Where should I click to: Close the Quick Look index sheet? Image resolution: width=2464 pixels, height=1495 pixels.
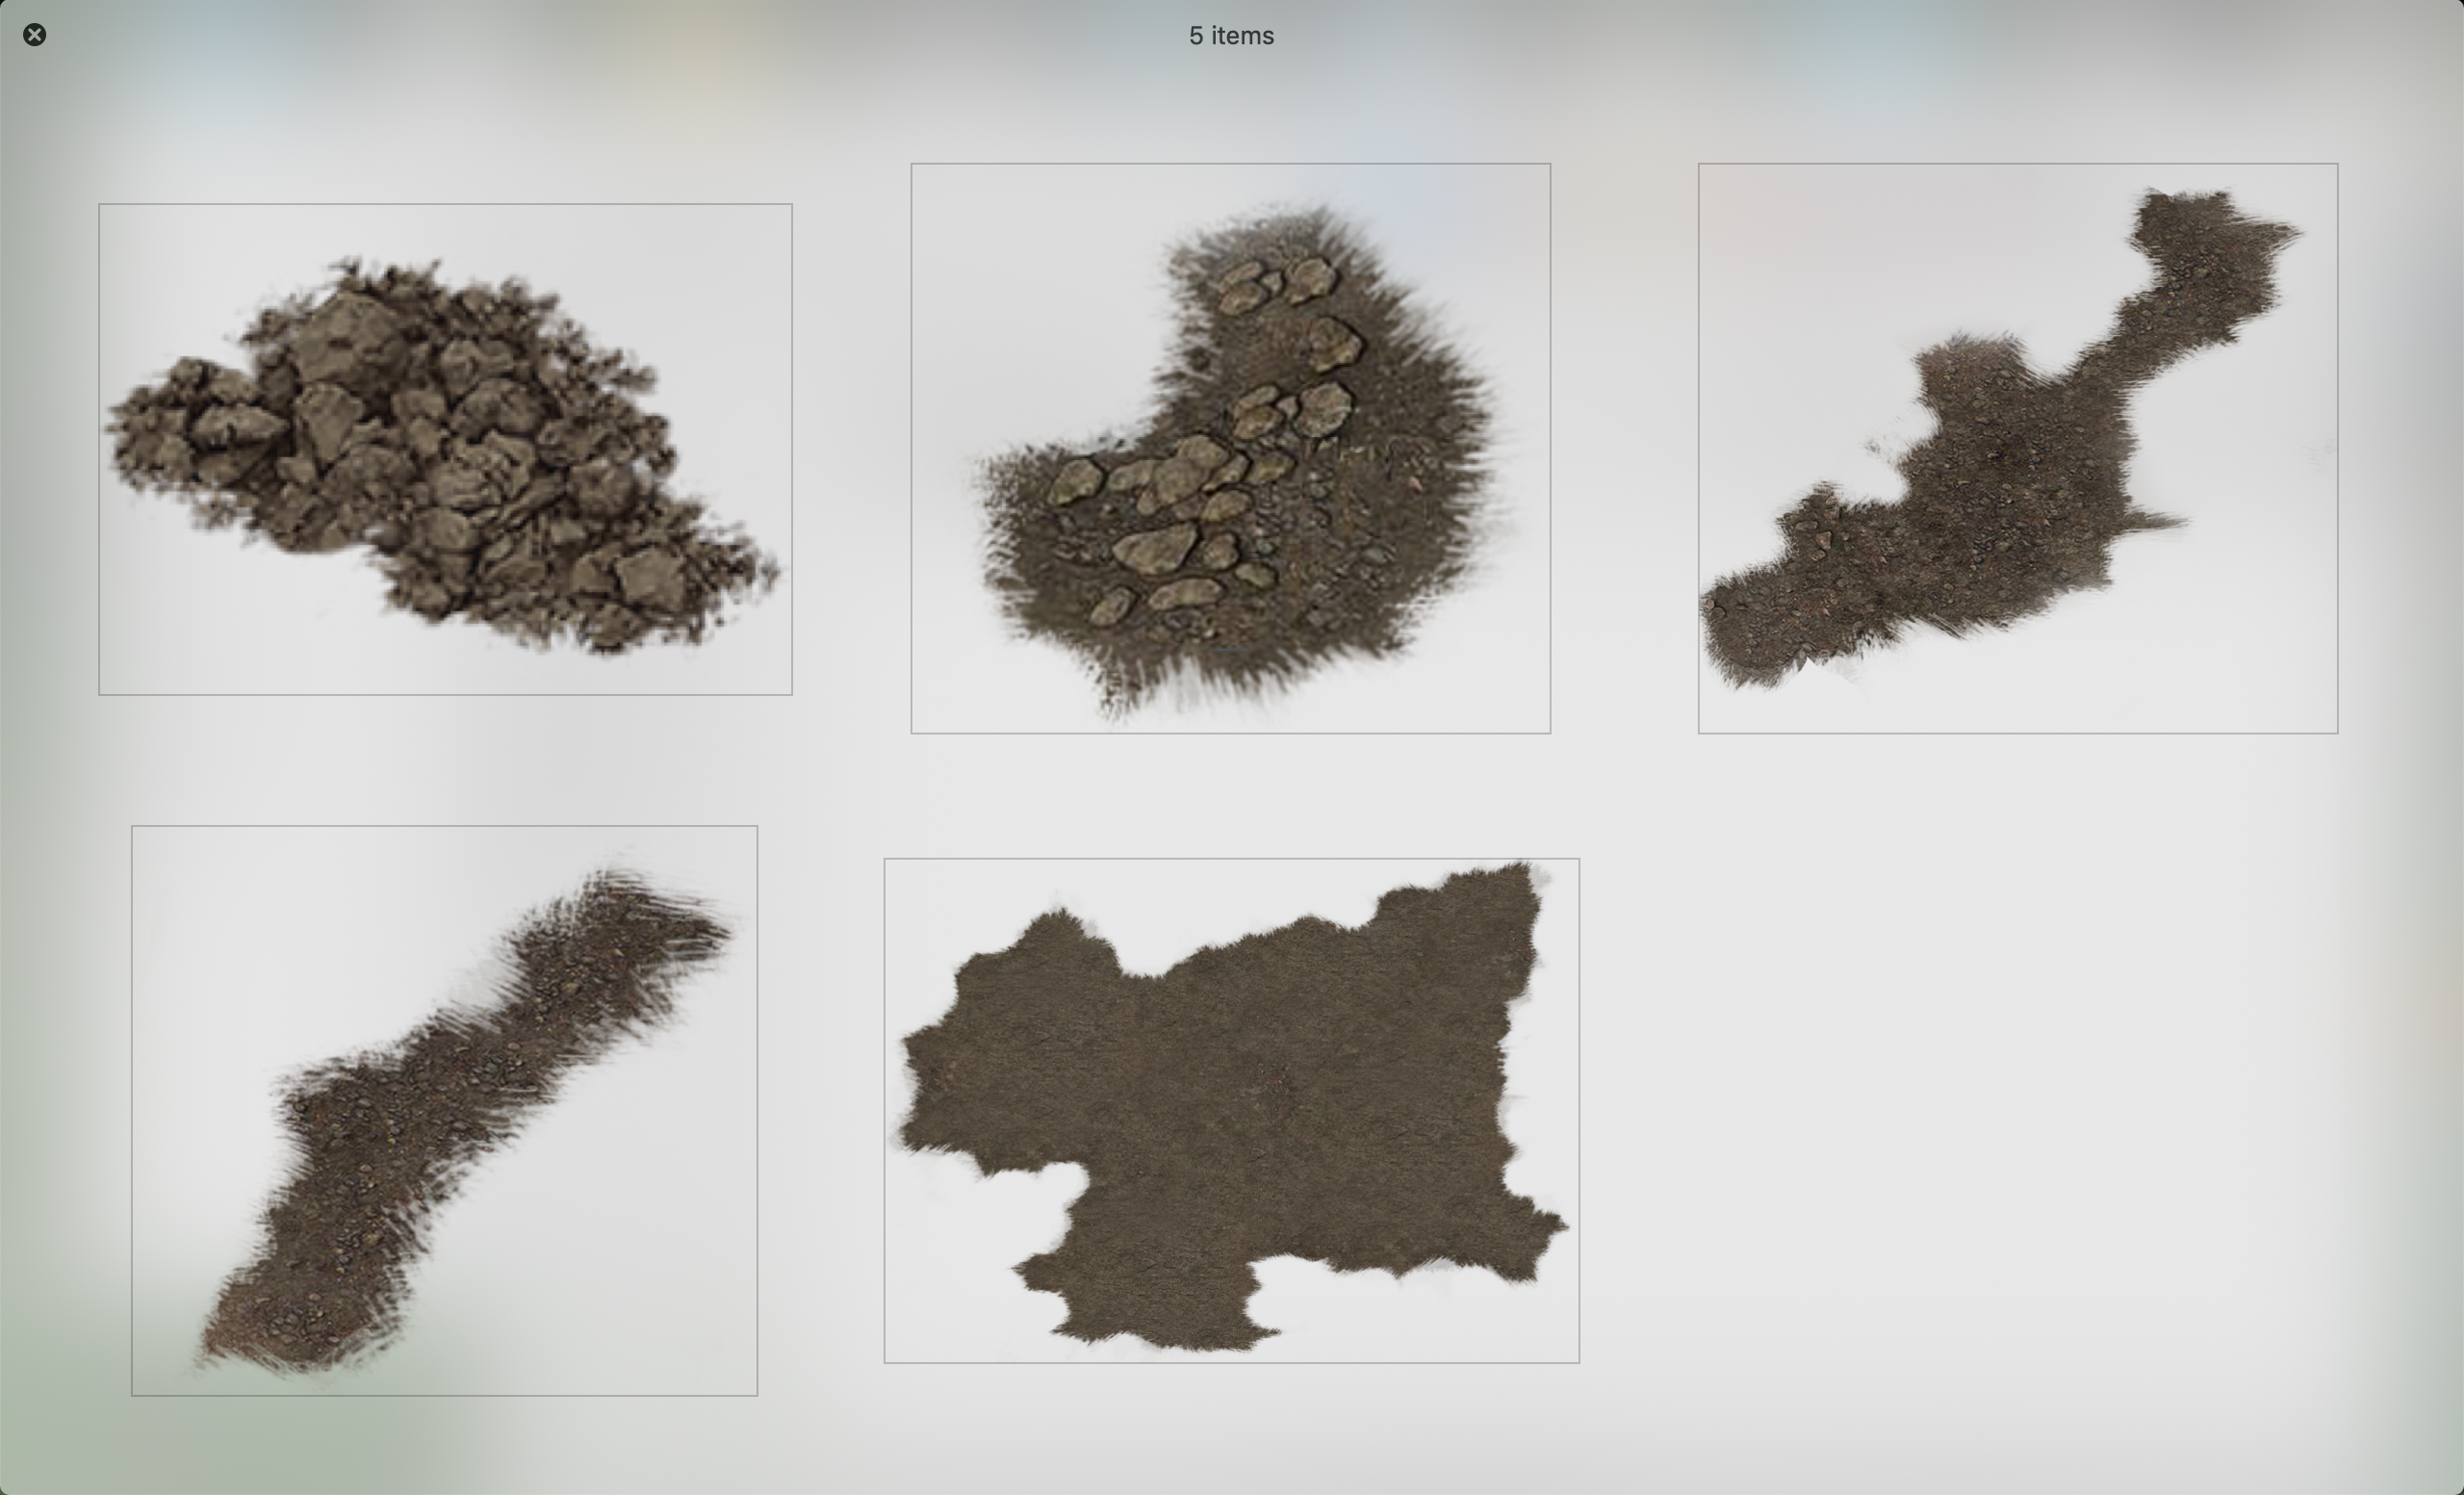[x=34, y=35]
